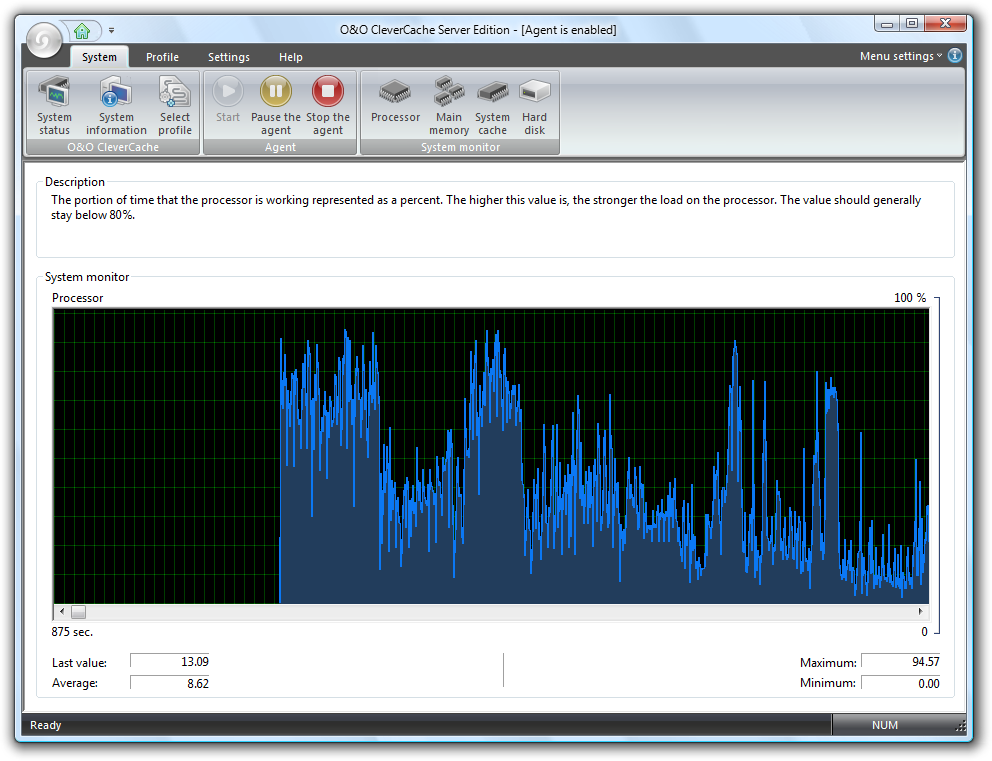992x761 pixels.
Task: Click the System monitor ribbon group label
Action: click(x=461, y=147)
